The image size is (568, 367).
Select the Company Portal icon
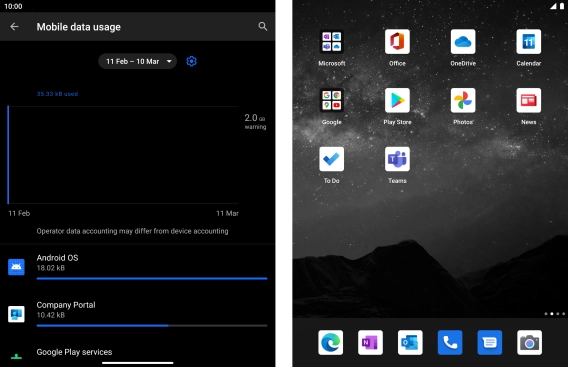click(16, 314)
